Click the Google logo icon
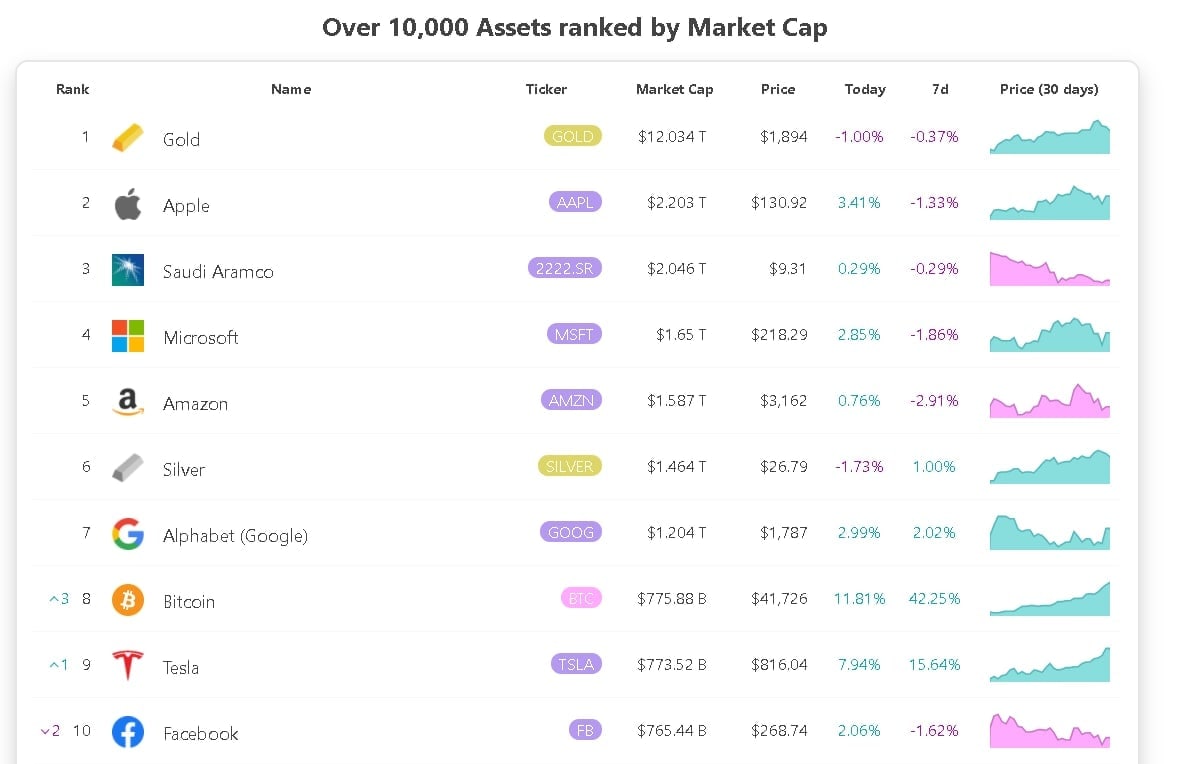This screenshot has width=1189, height=764. click(127, 534)
